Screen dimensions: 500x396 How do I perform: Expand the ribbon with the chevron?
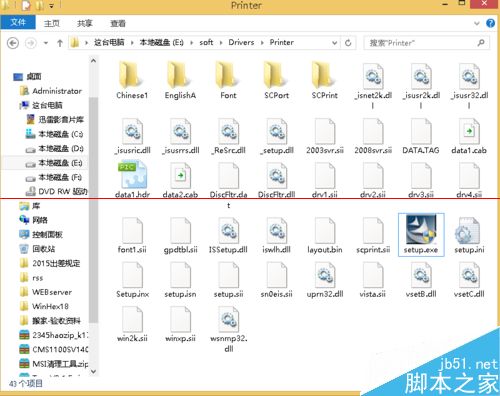coord(477,23)
